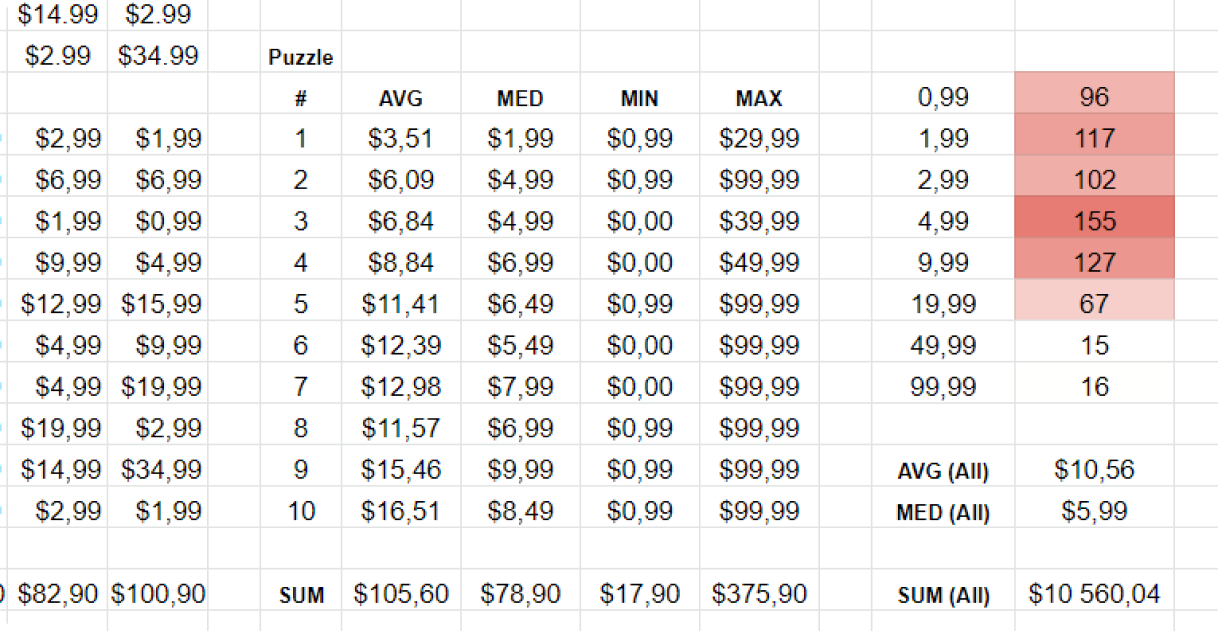Select the MED column header cell
Screen dimensions: 1218x631
coord(520,98)
